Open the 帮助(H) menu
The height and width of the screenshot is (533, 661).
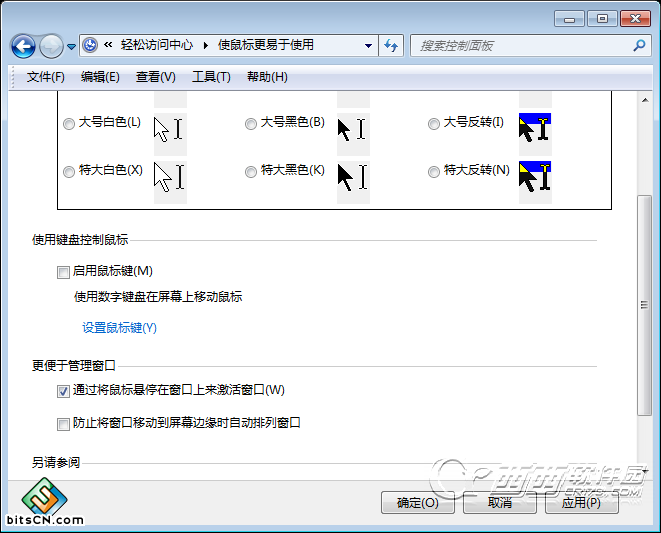267,77
